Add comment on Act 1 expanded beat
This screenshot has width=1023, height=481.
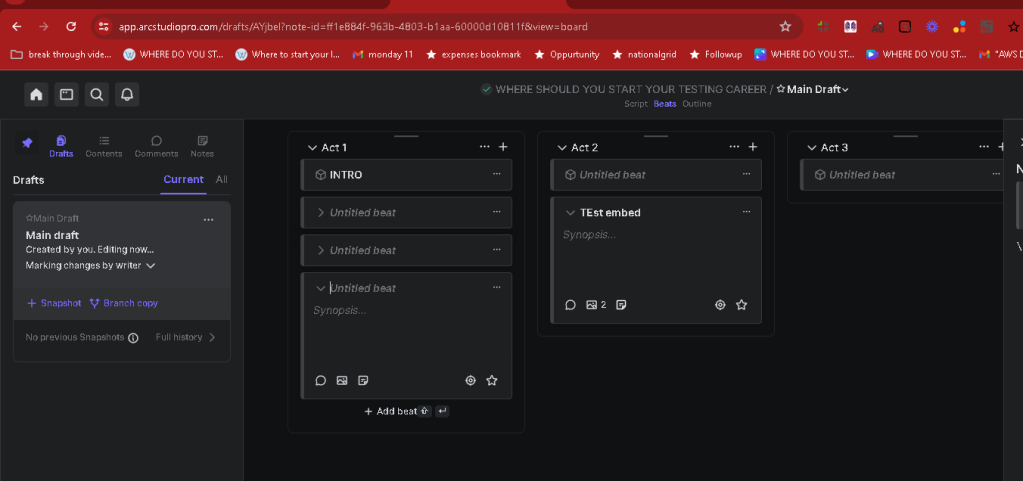click(x=320, y=380)
